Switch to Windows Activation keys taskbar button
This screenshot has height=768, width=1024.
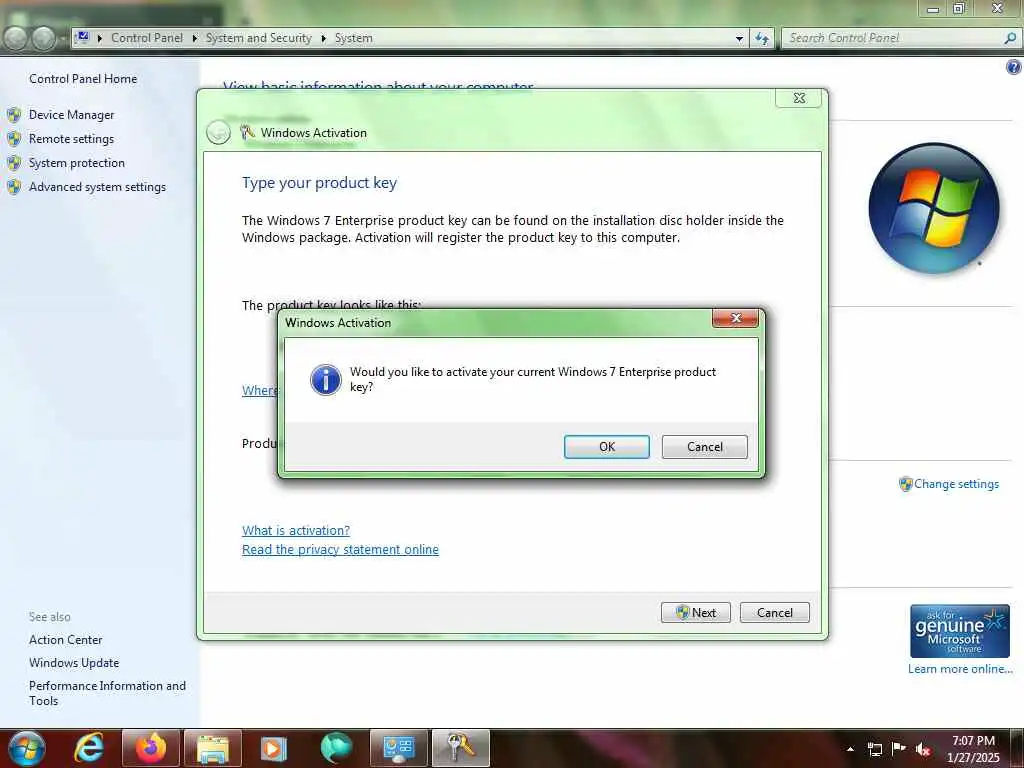(x=460, y=748)
